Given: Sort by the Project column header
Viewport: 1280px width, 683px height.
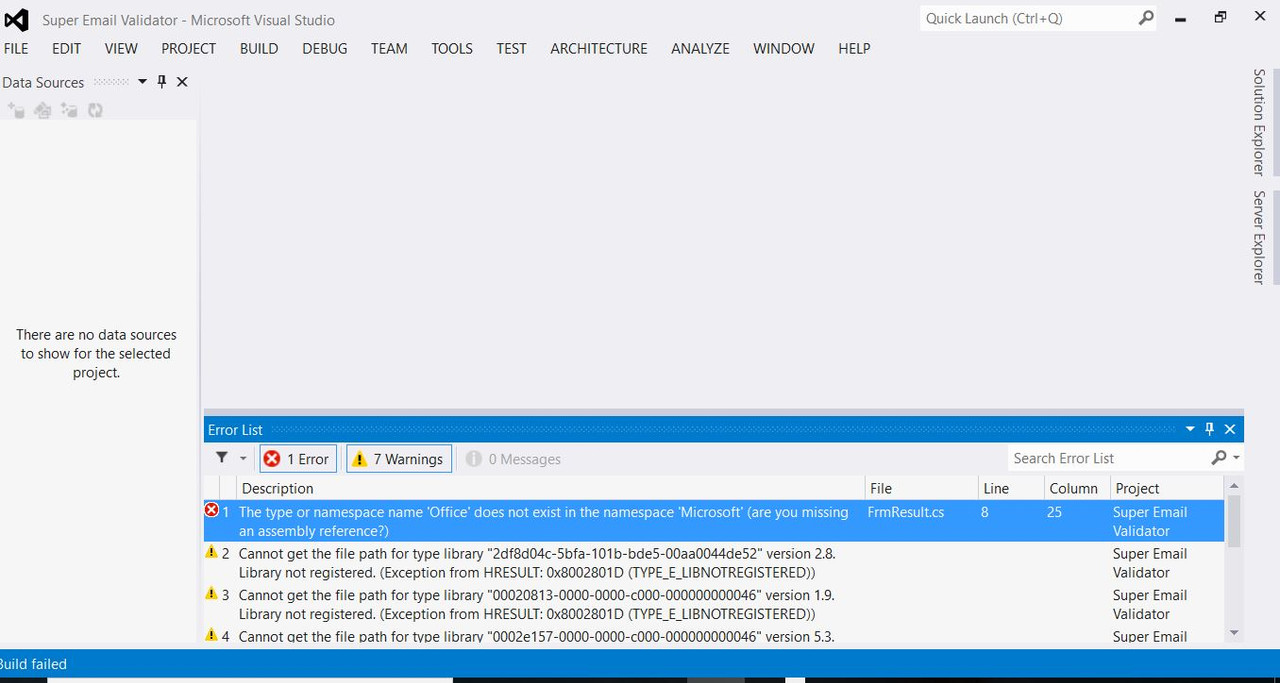Looking at the screenshot, I should (1168, 488).
